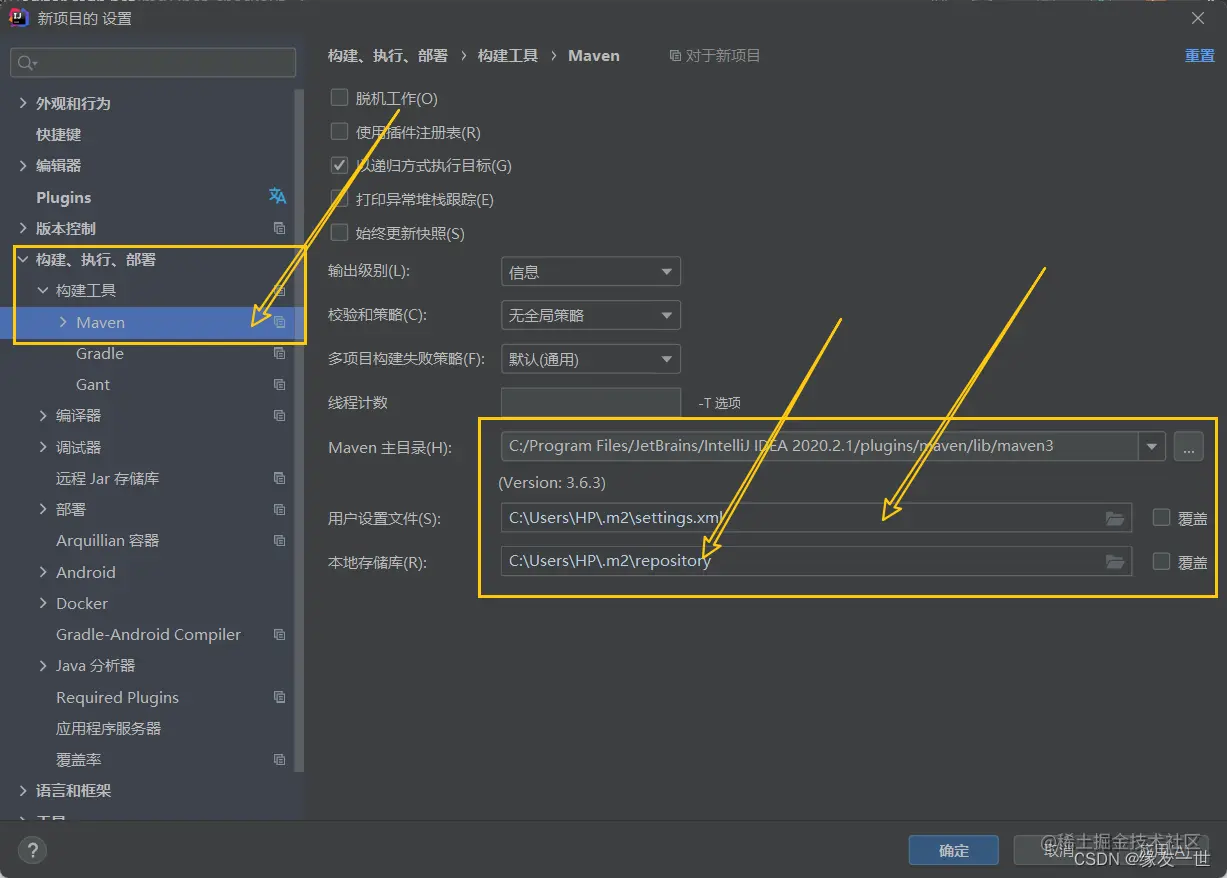Click the 本地存储库 path field
1227x878 pixels.
816,562
